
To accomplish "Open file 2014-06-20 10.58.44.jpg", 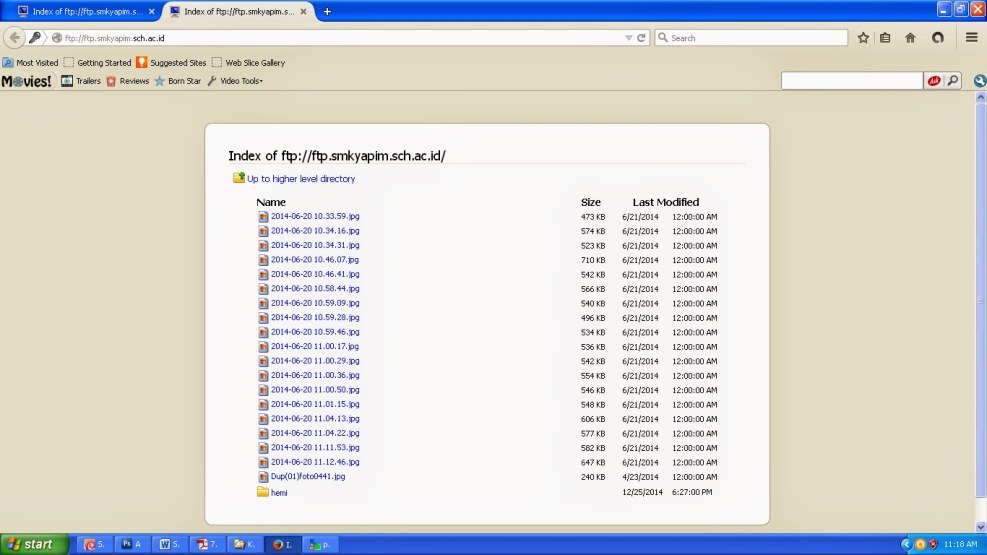I will [315, 288].
